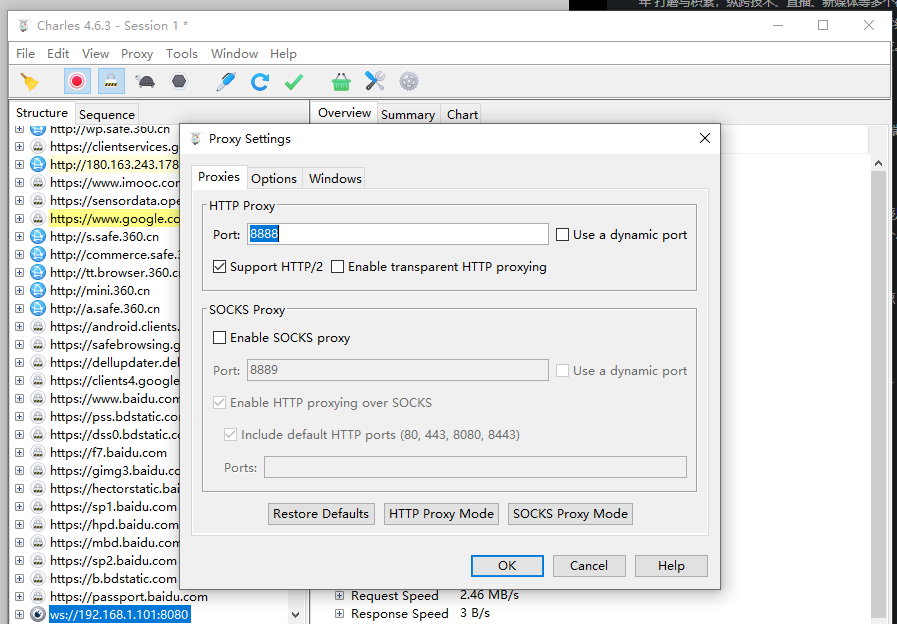Click websocket icon for ws://192.168.1.101:8080

(x=38, y=615)
